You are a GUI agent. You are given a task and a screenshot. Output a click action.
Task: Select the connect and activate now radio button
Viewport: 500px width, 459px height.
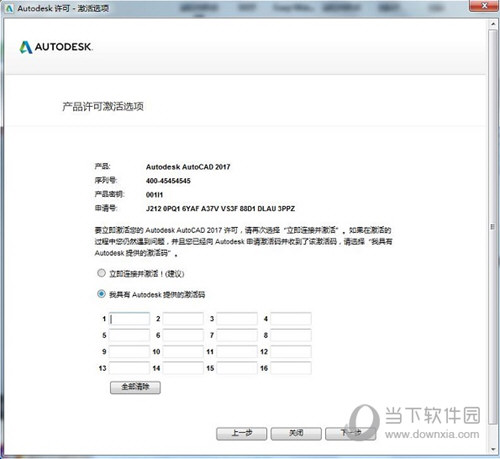(x=101, y=273)
